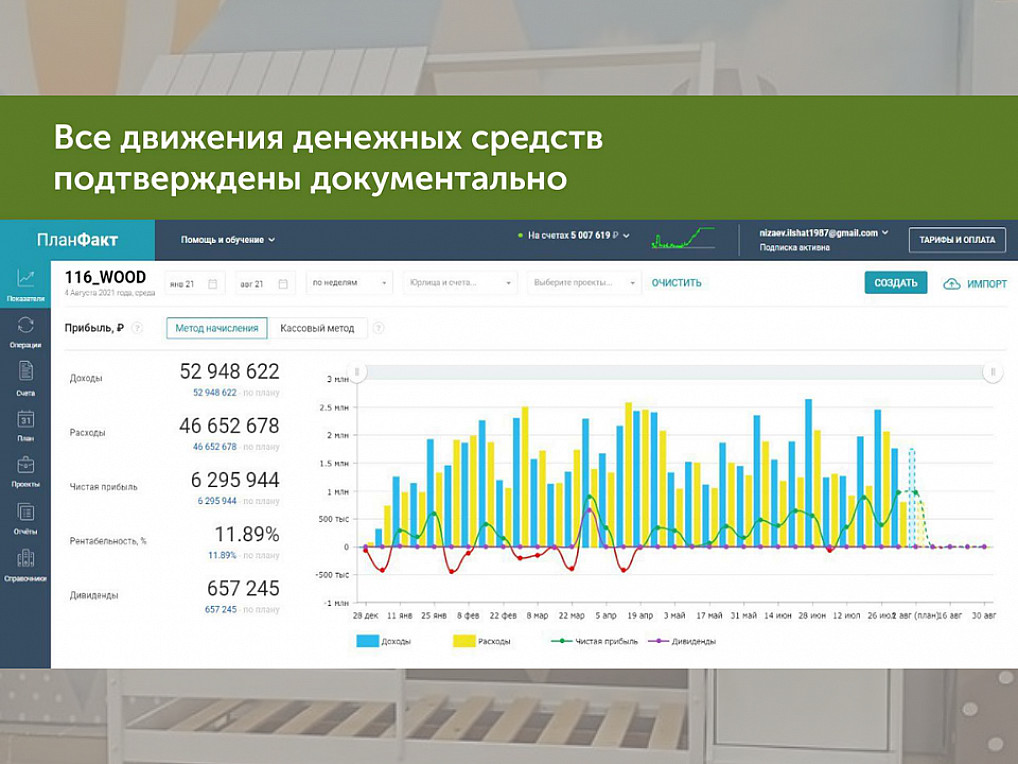Toggle Дивиденды series in chart legend
This screenshot has width=1018, height=764.
click(x=682, y=641)
